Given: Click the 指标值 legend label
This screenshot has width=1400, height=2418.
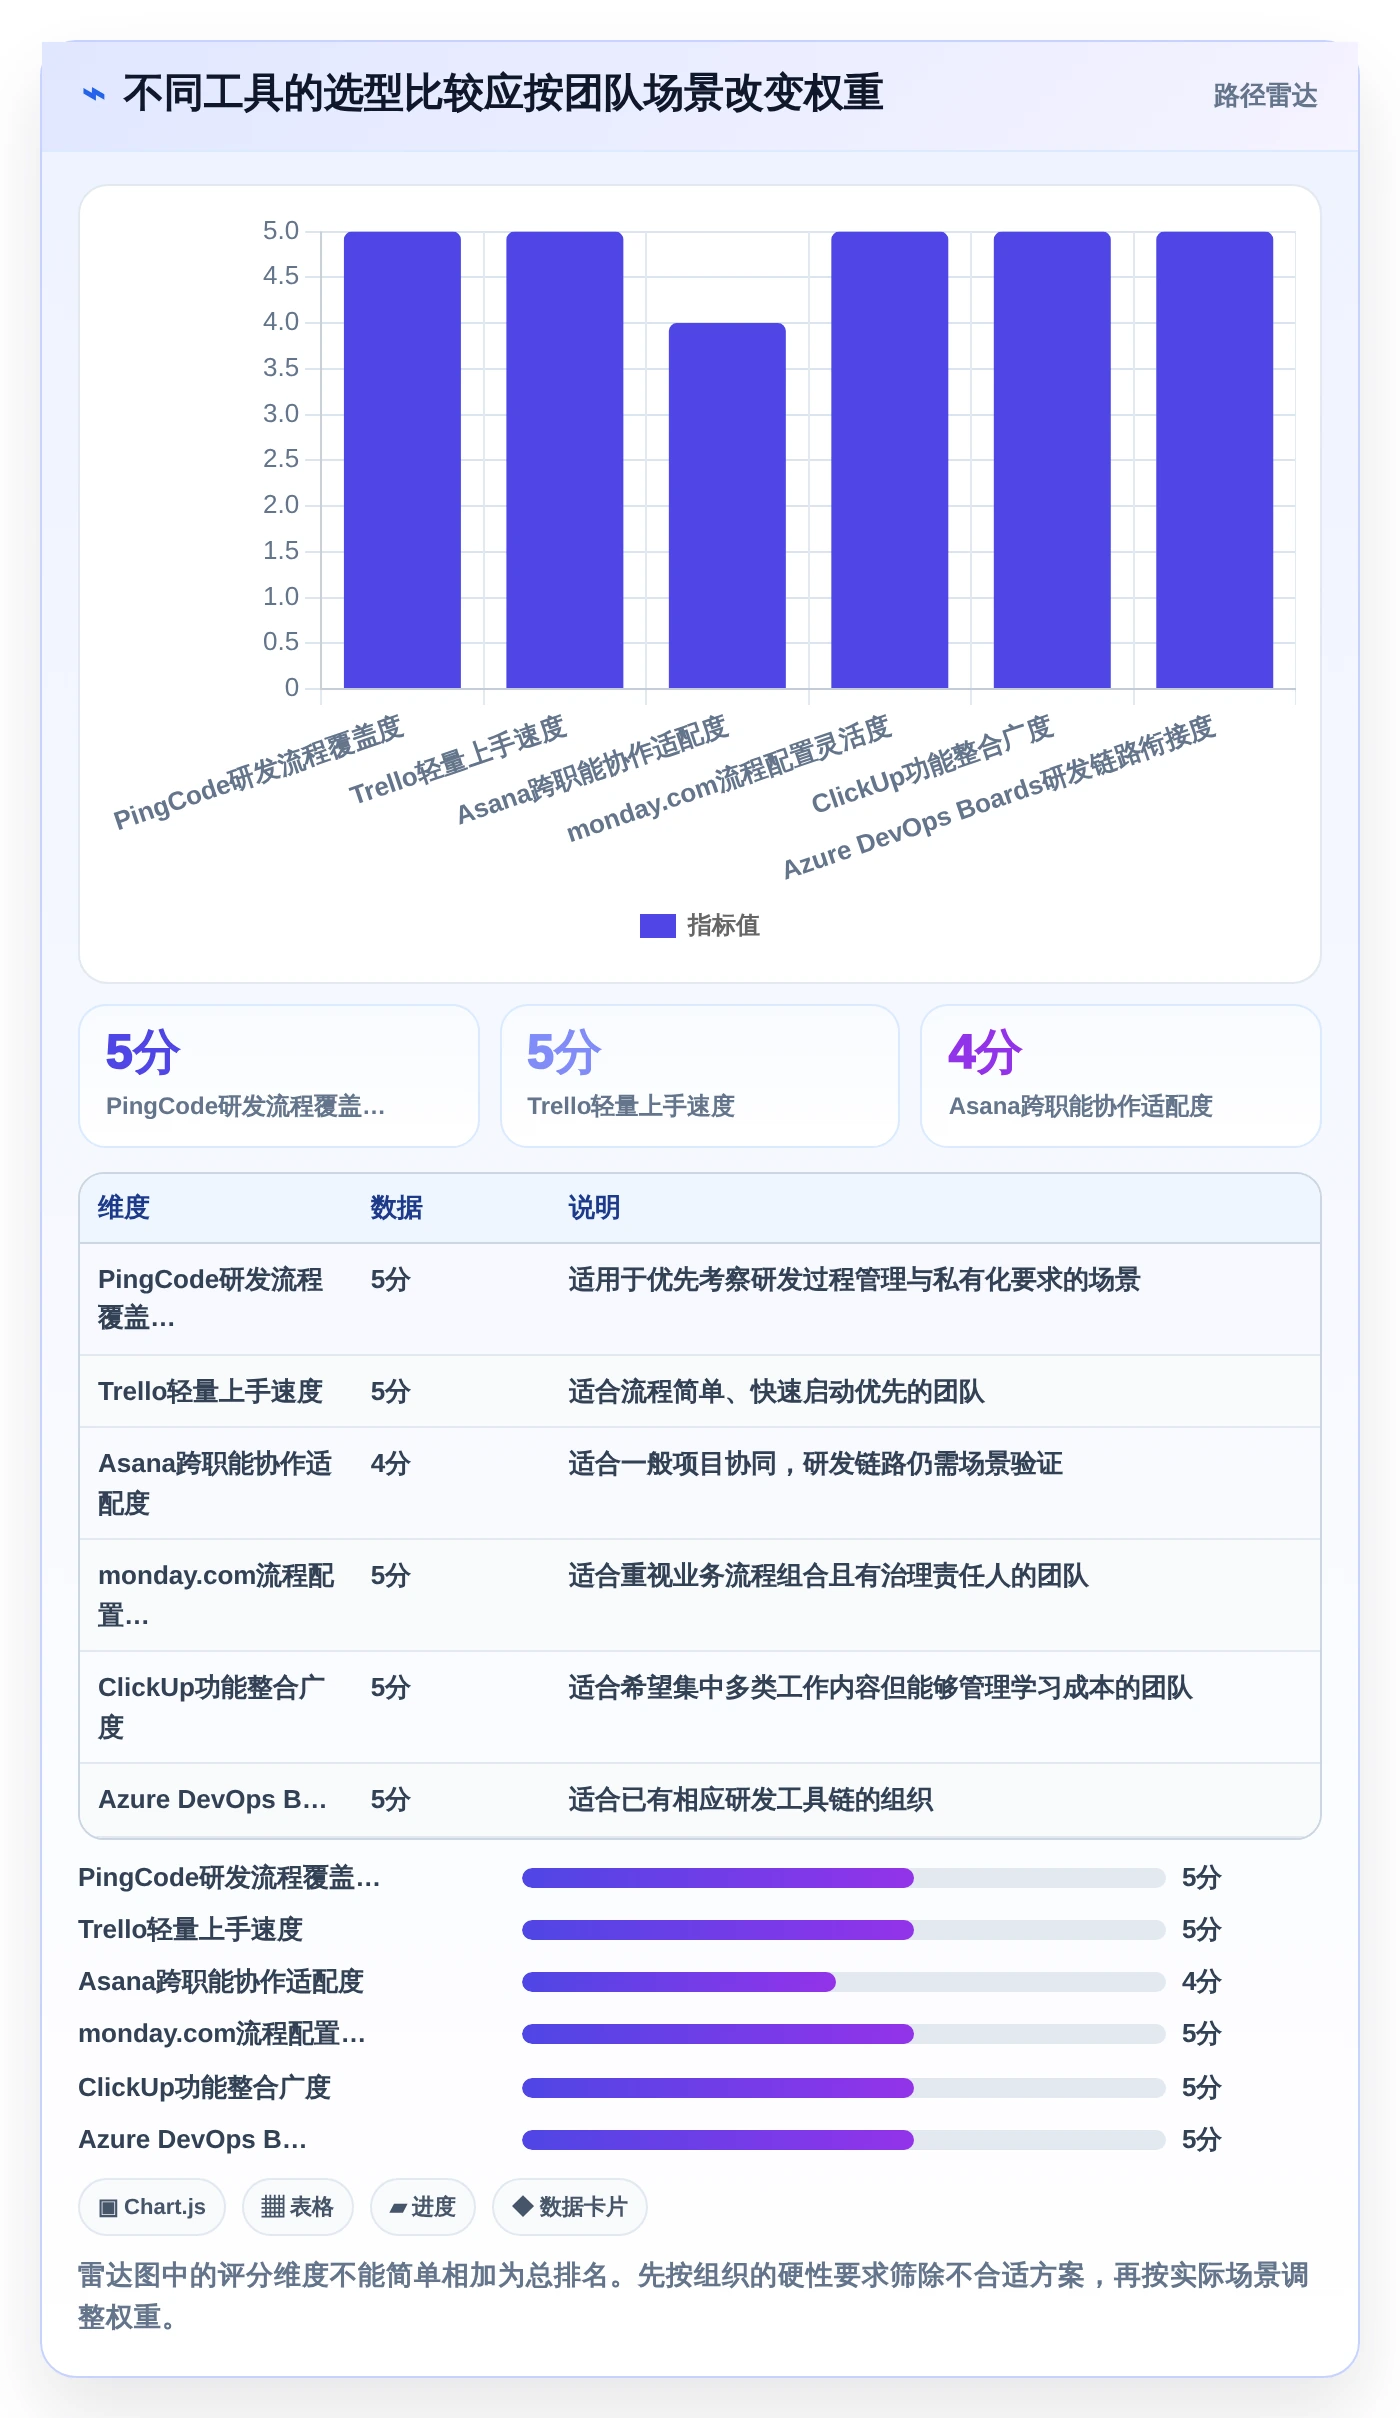Looking at the screenshot, I should coord(723,926).
